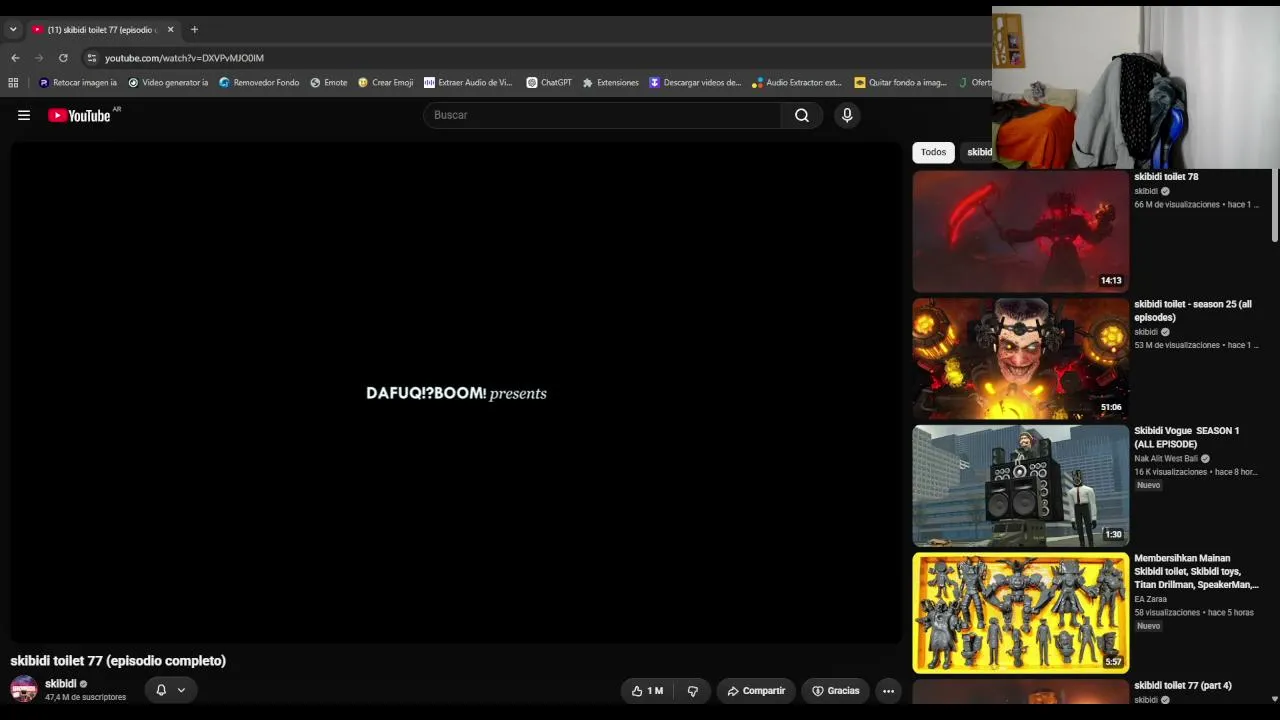Open the Audio Extractor bookmark
The height and width of the screenshot is (720, 1280).
click(797, 83)
